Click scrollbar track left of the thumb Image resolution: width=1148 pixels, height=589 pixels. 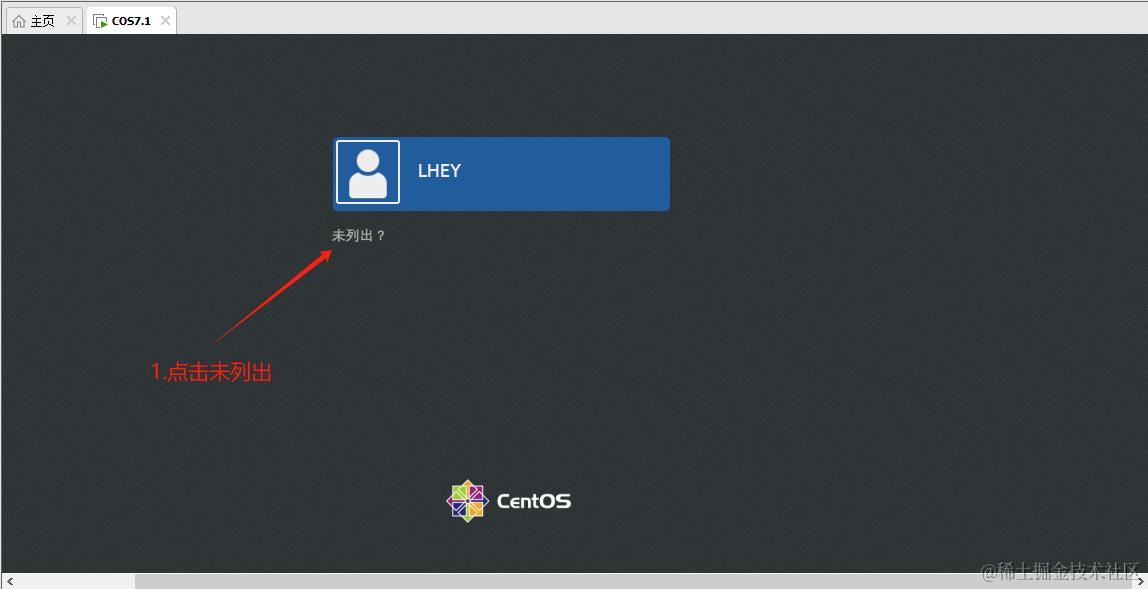pyautogui.click(x=75, y=581)
